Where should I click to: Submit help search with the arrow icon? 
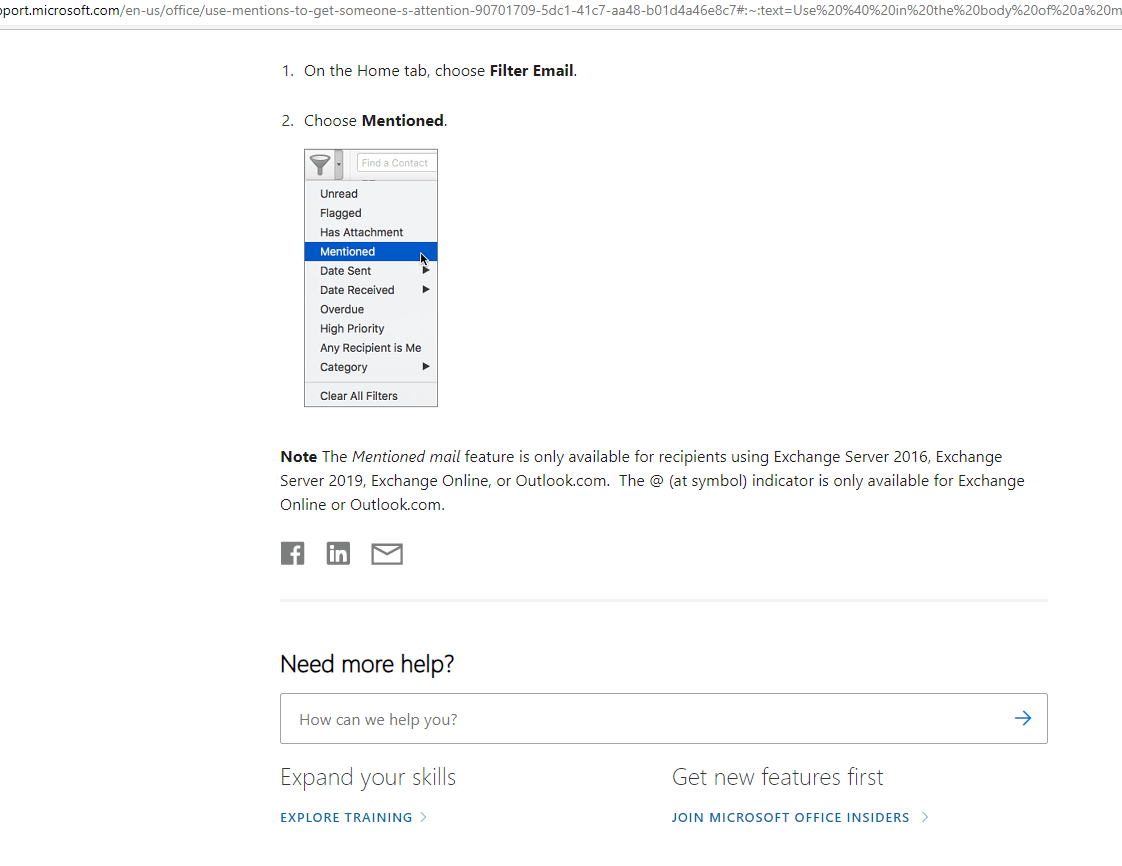click(x=1023, y=718)
